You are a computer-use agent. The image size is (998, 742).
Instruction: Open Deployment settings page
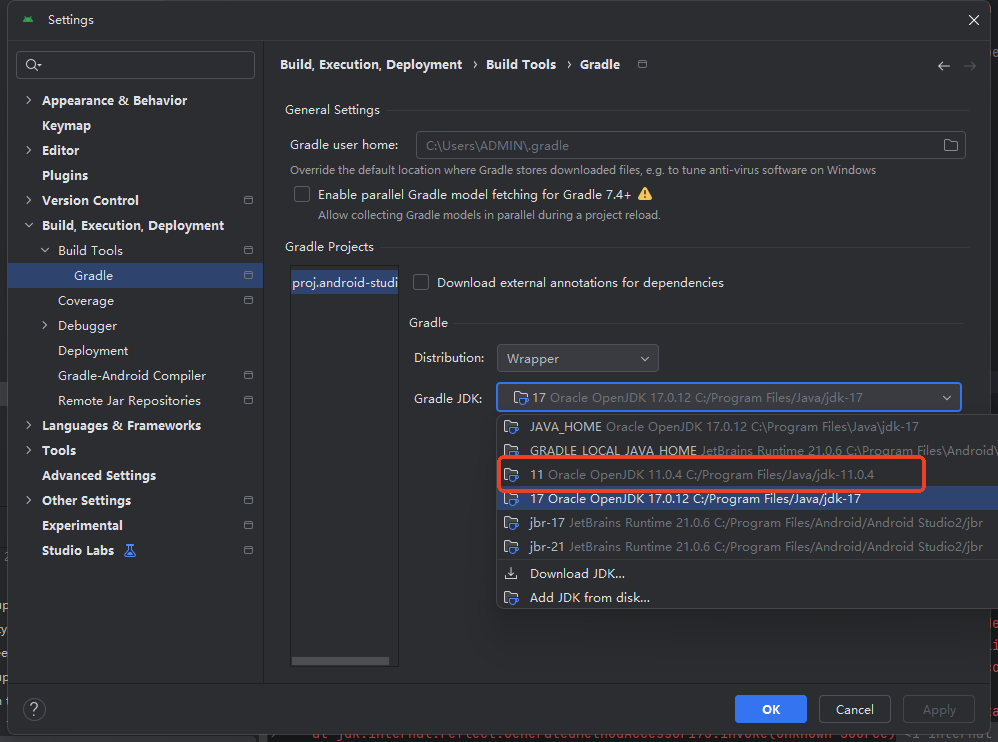pos(93,351)
